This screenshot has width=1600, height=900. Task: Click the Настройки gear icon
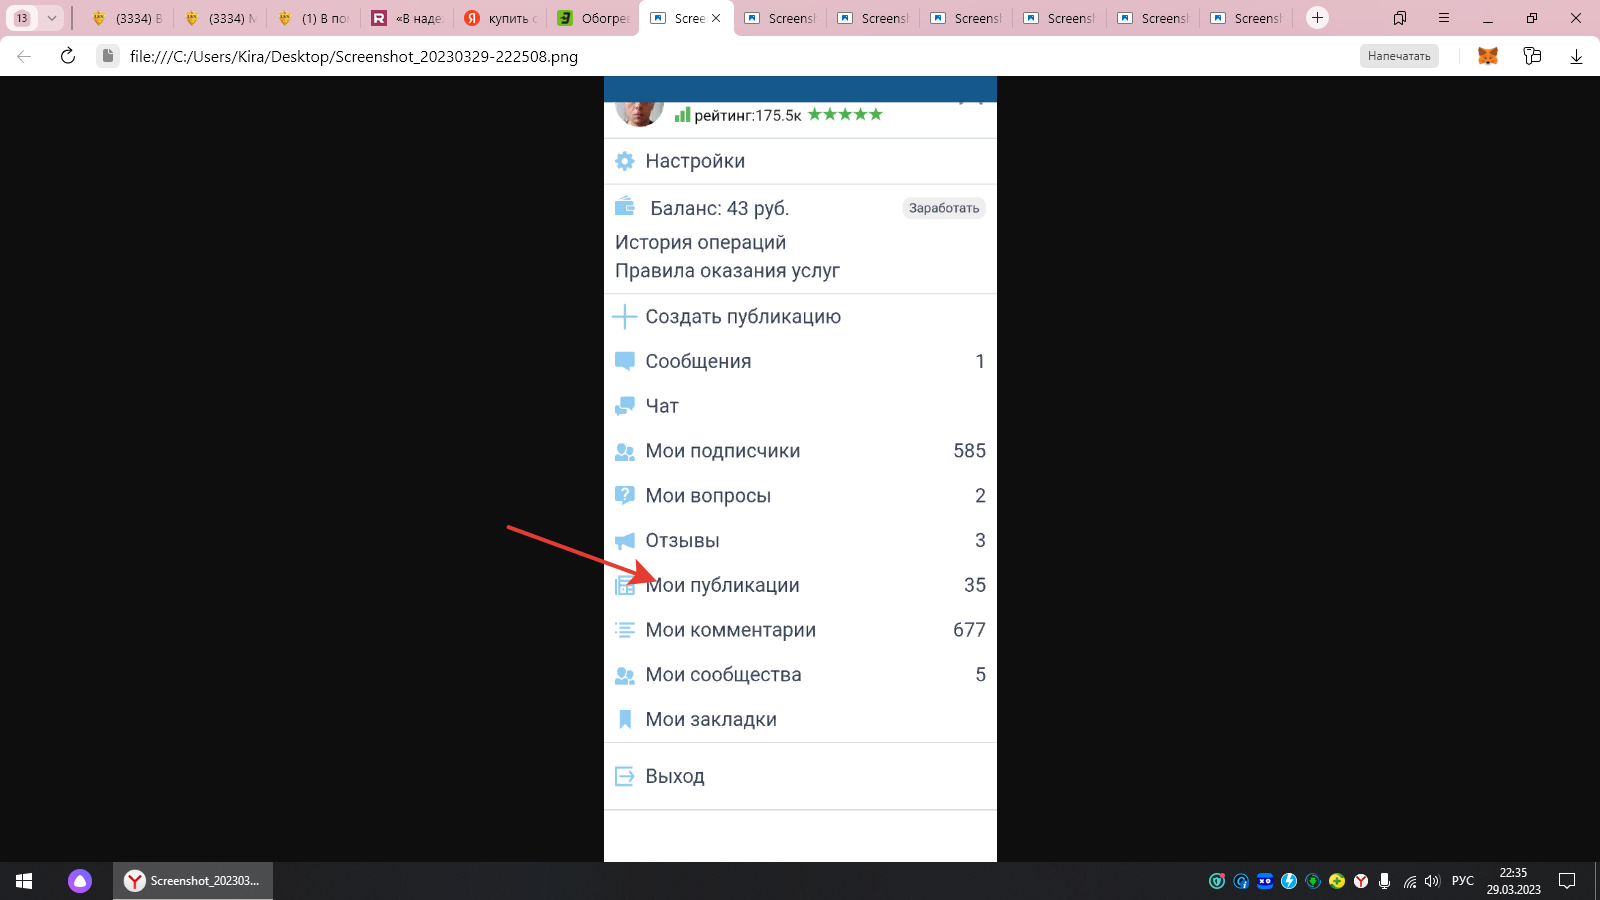click(x=625, y=161)
